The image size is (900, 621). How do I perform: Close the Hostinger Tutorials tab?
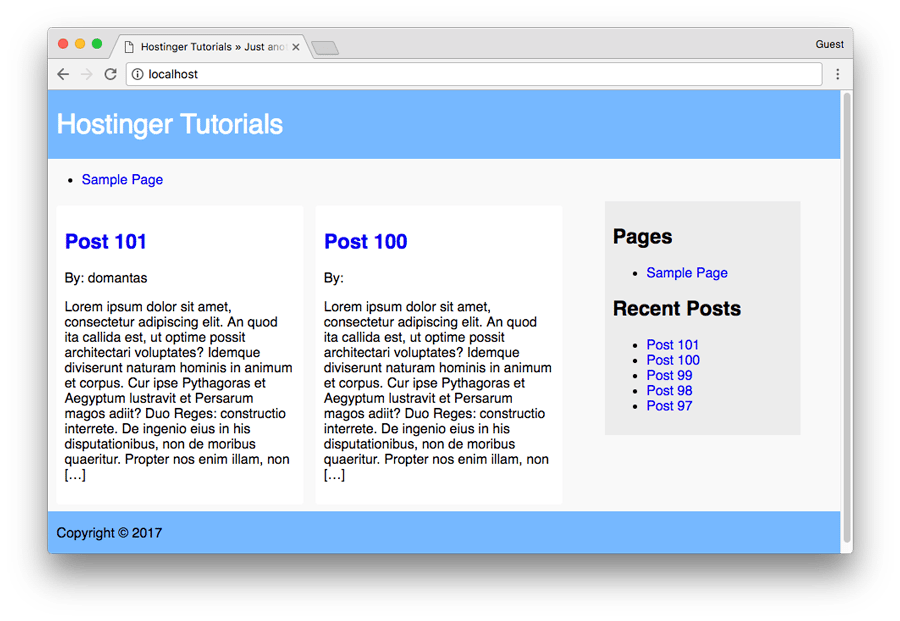coord(296,47)
